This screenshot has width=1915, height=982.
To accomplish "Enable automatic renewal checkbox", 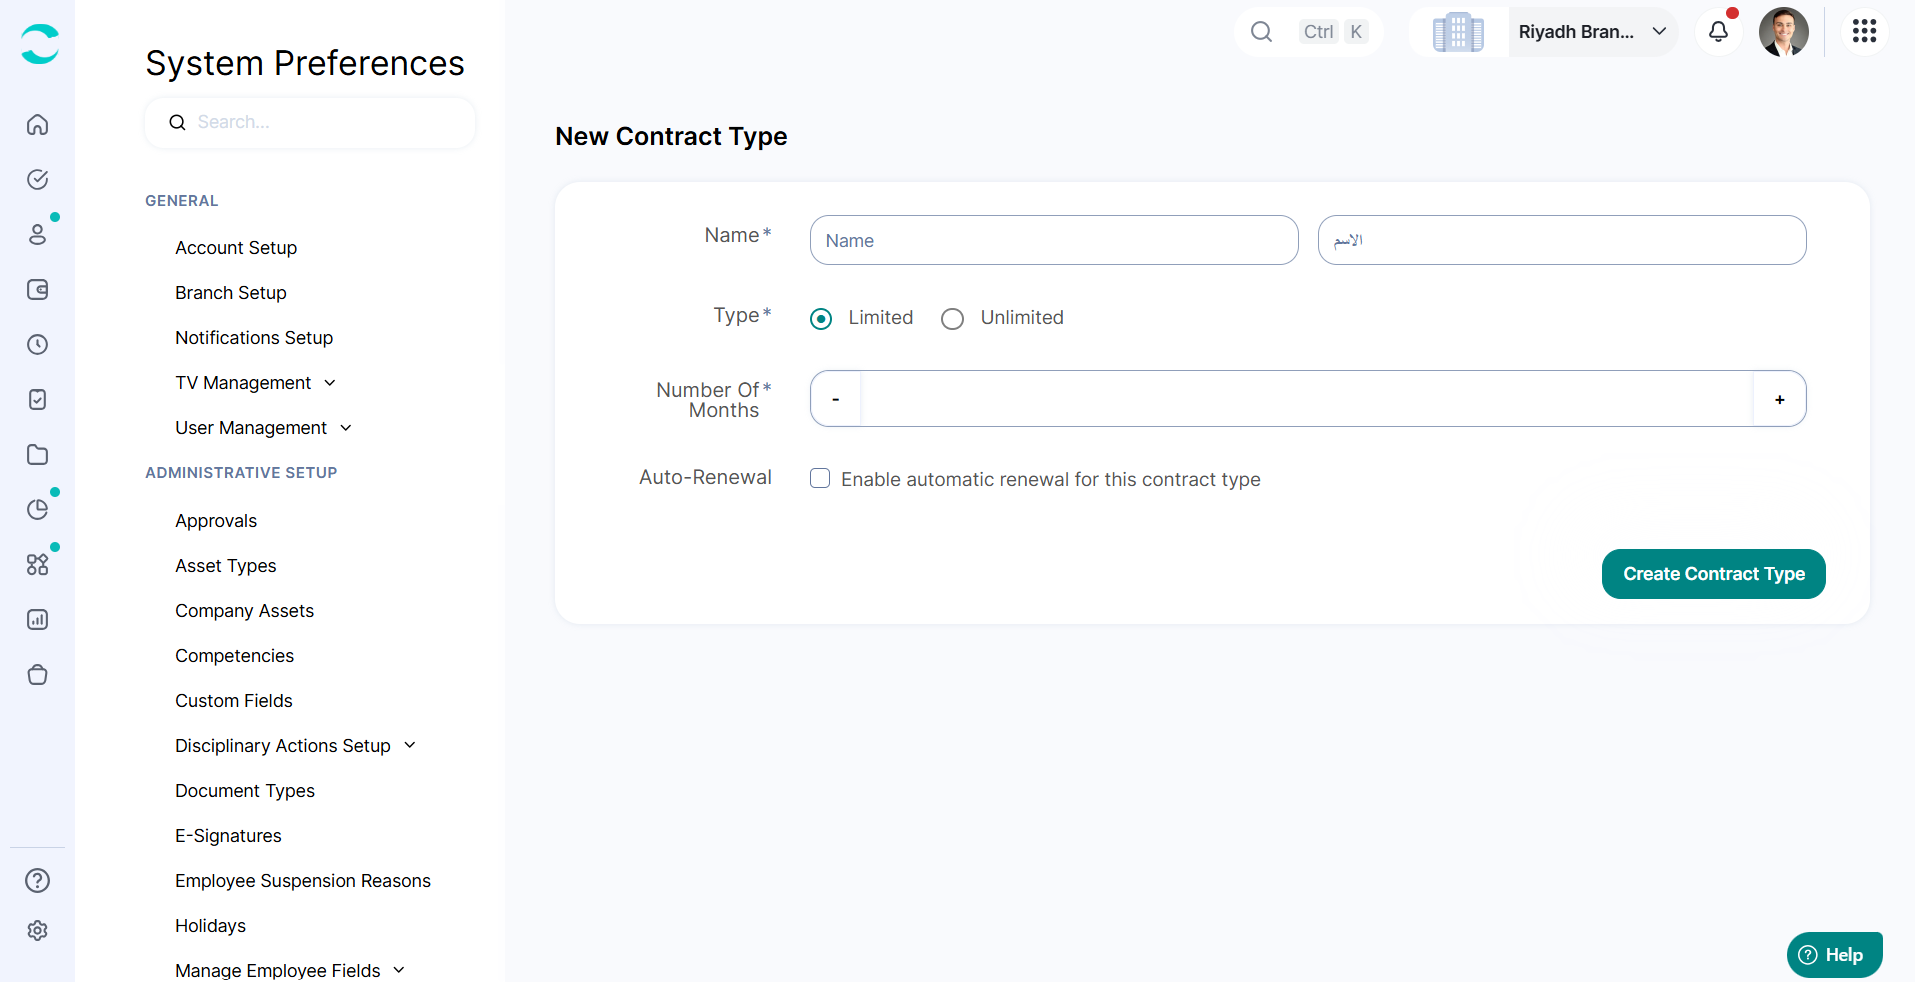I will [x=820, y=478].
